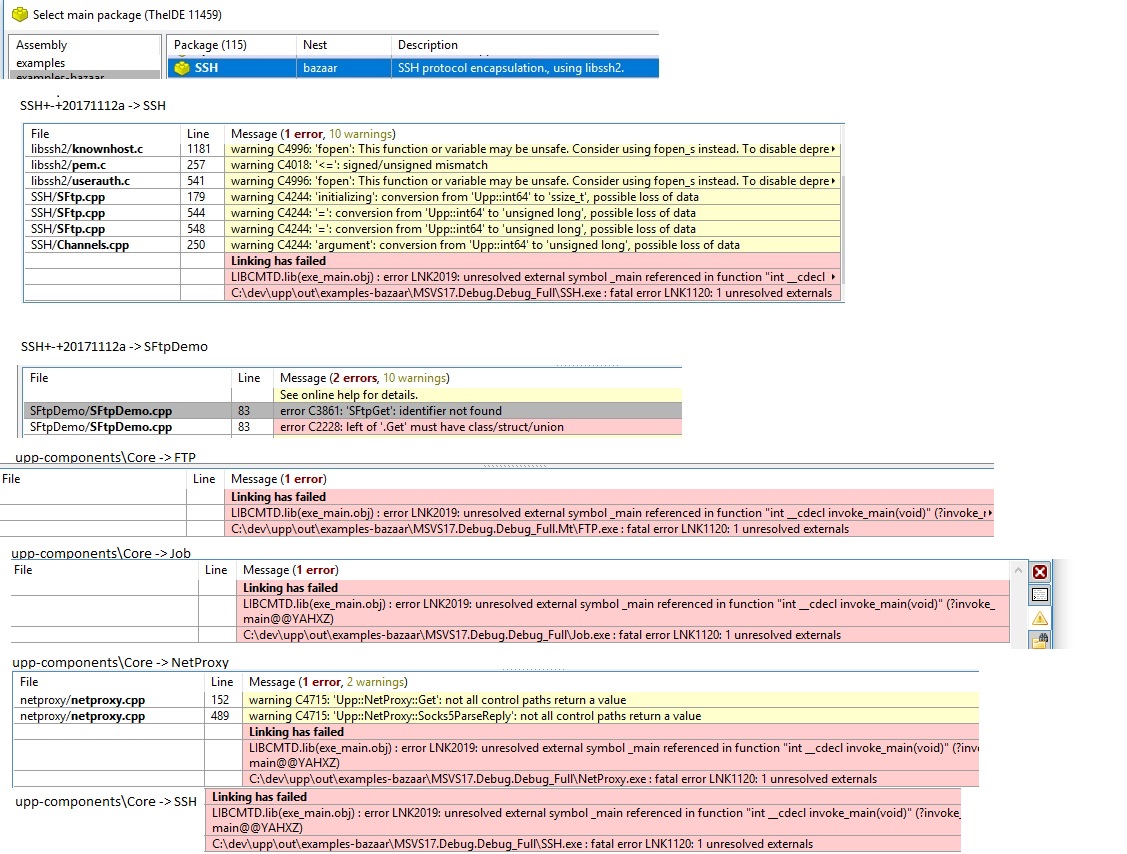Select SFtpDemo.cpp error C2228 row
1127x854 pixels.
coord(351,427)
